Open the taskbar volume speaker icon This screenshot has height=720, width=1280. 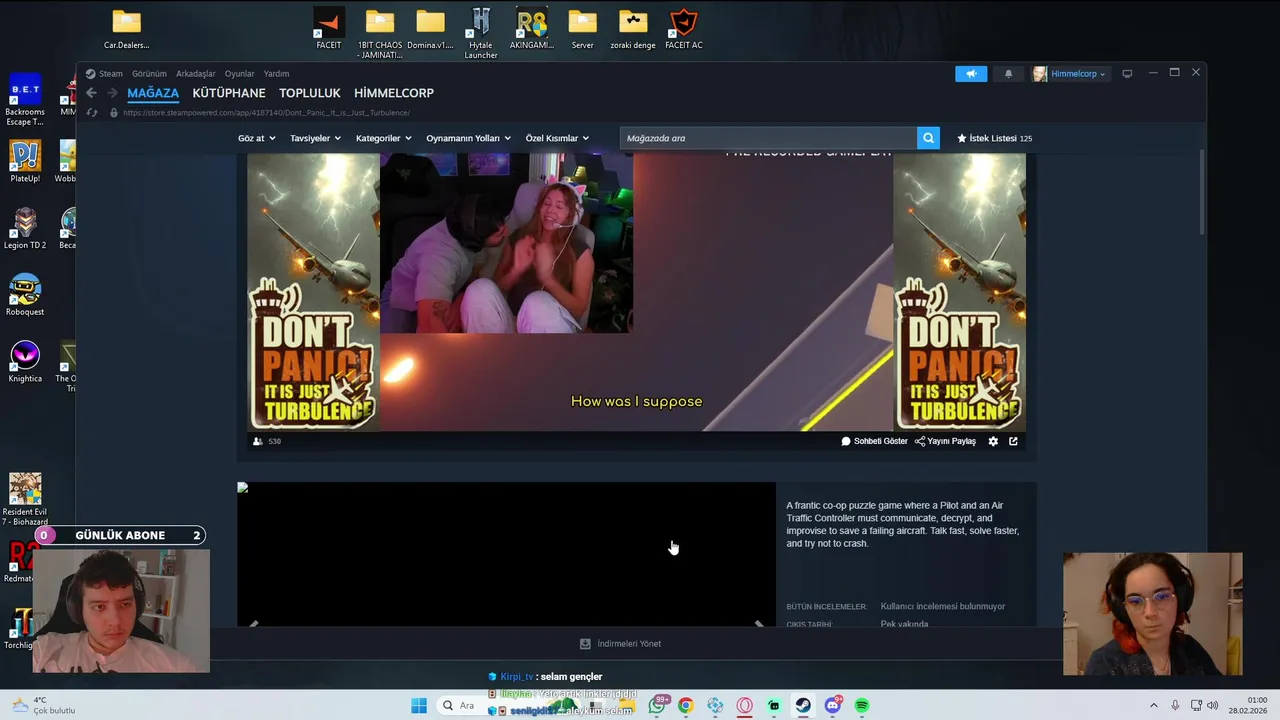coord(1215,706)
